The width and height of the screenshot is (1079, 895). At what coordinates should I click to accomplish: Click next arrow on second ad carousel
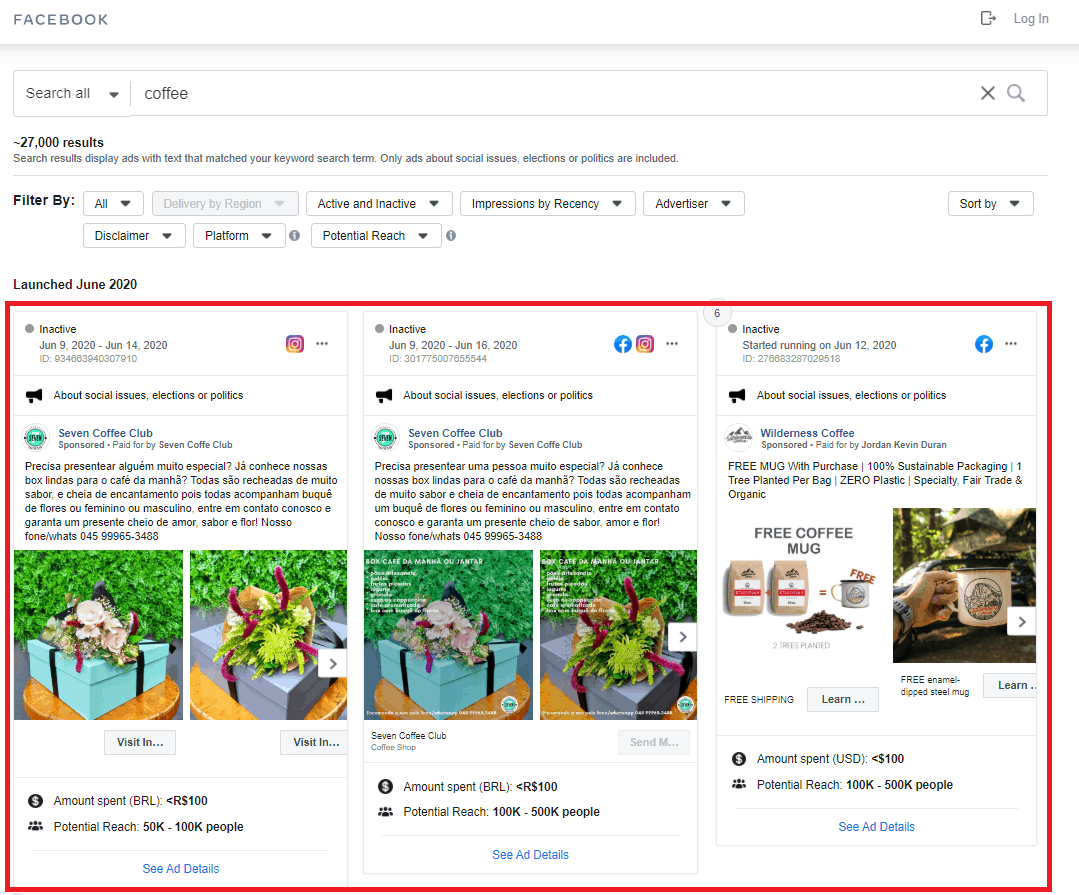tap(682, 637)
